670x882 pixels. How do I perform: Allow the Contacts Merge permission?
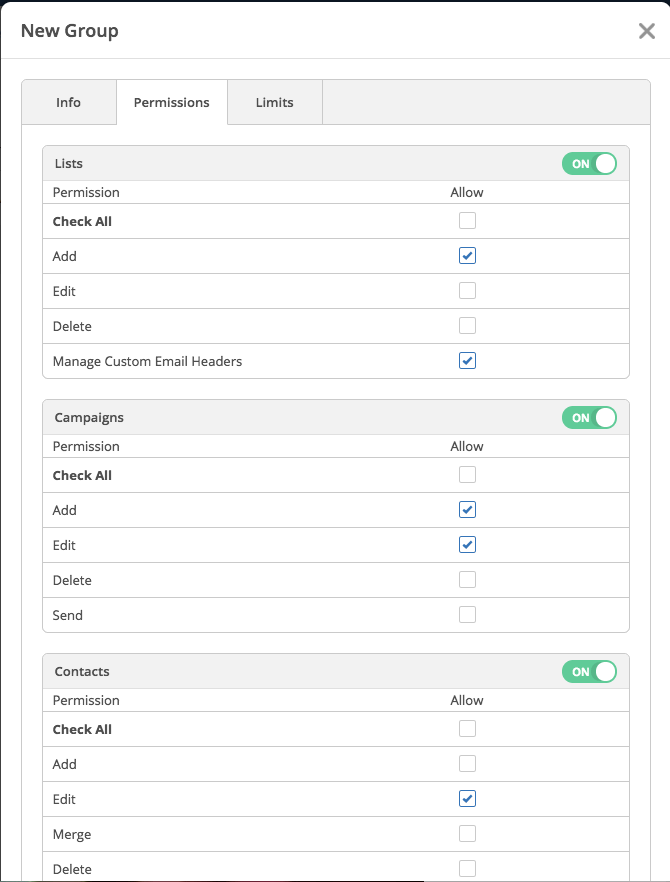coord(467,834)
